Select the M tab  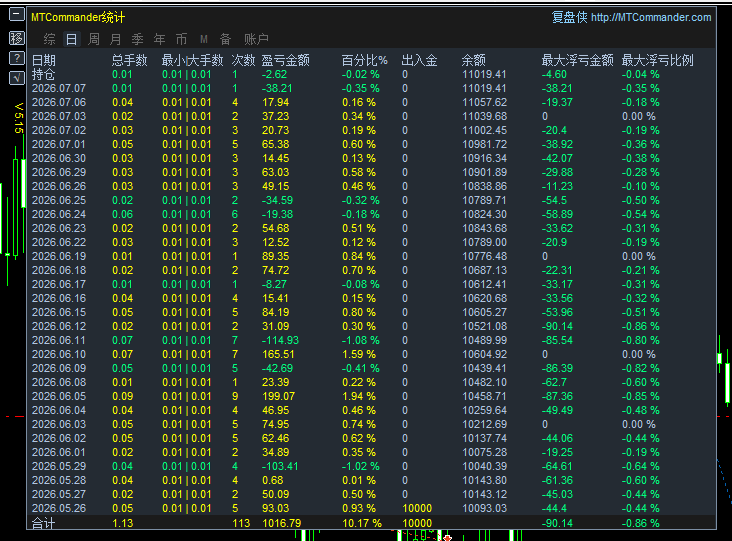204,39
